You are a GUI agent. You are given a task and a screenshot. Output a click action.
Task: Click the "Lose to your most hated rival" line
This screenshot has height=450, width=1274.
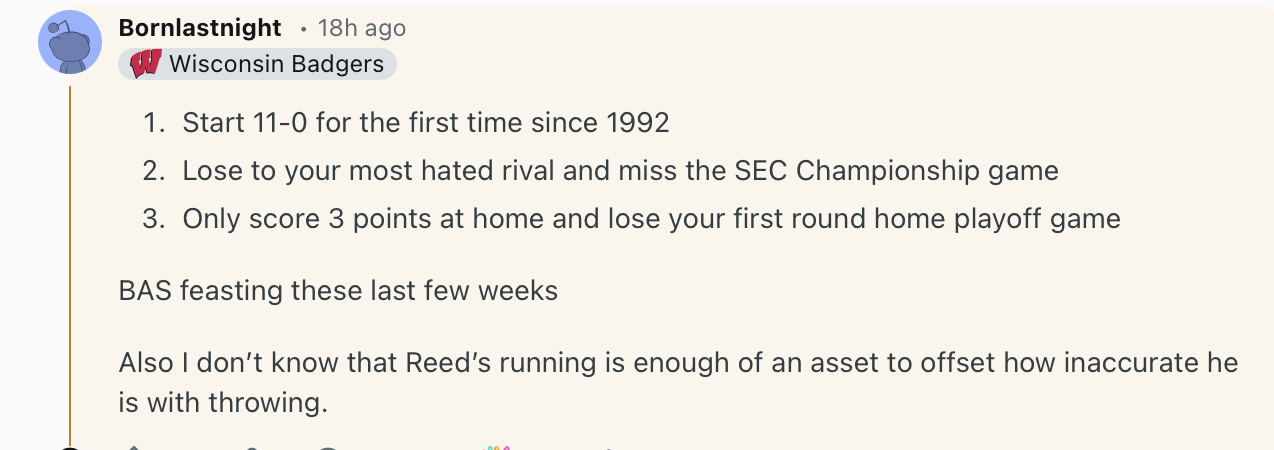pos(620,171)
